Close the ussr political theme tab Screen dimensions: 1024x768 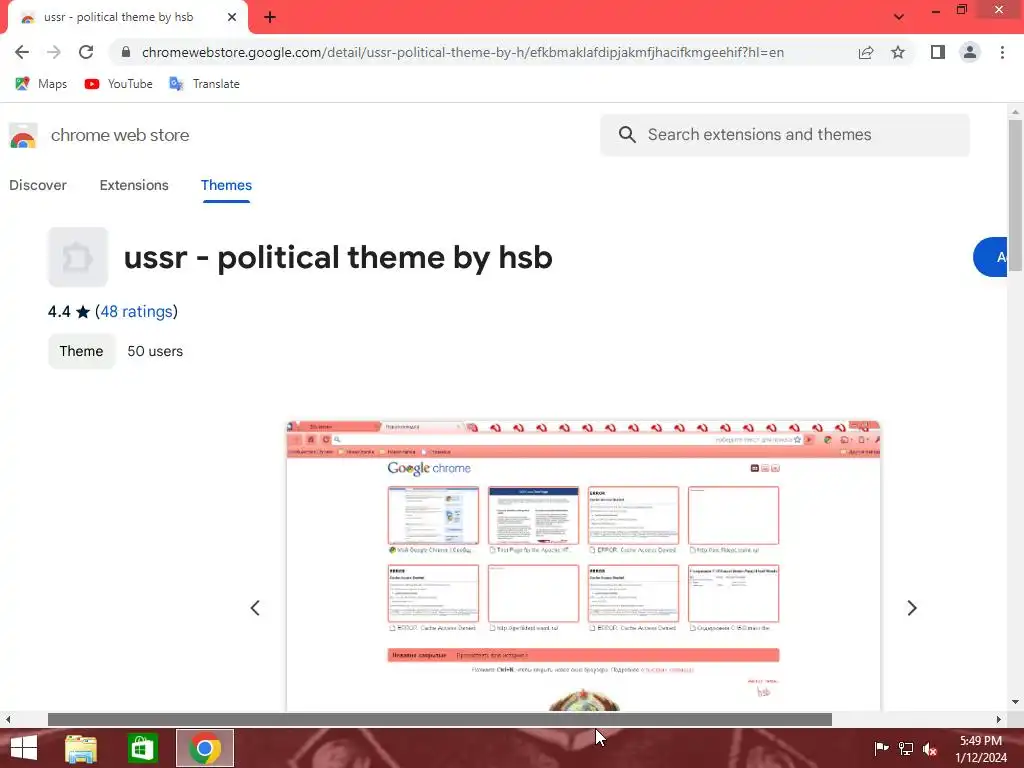[232, 18]
